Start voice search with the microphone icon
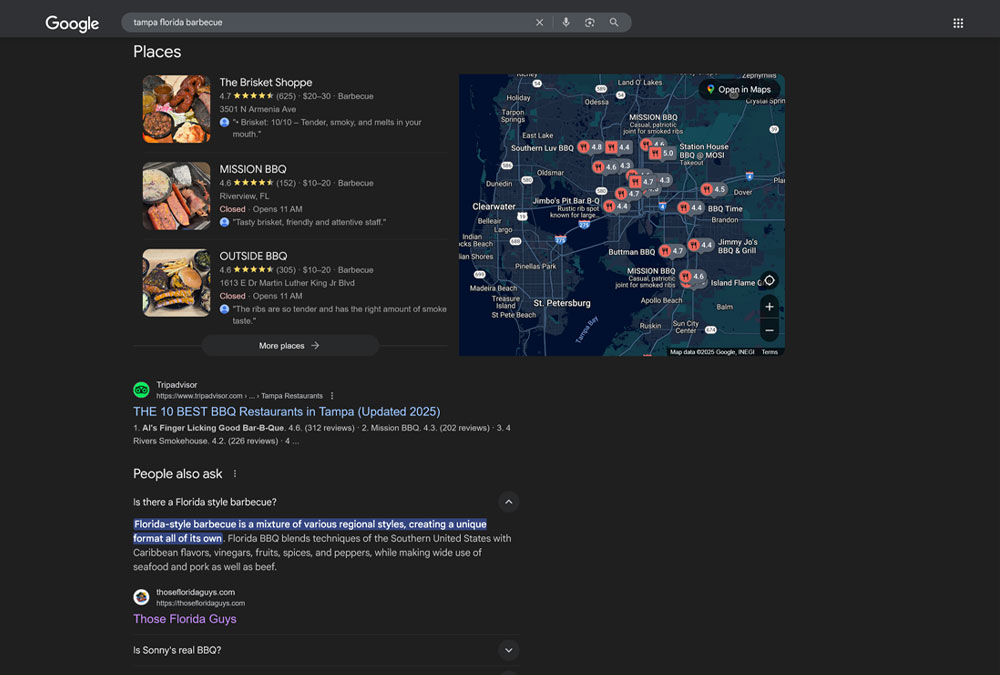 point(566,22)
